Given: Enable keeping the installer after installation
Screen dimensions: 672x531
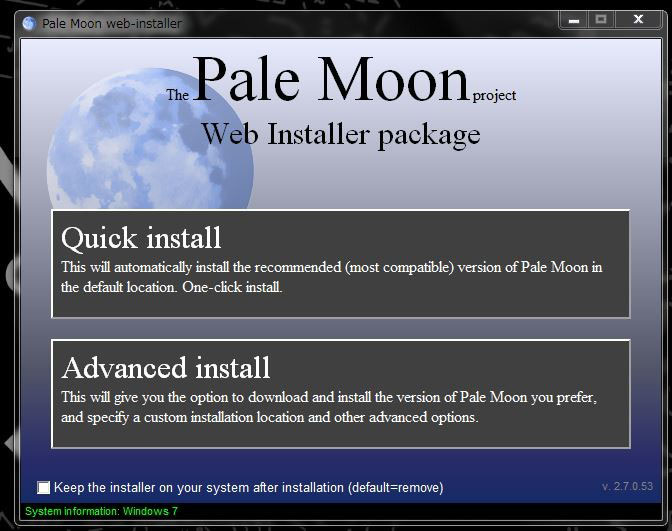Looking at the screenshot, I should tap(43, 487).
